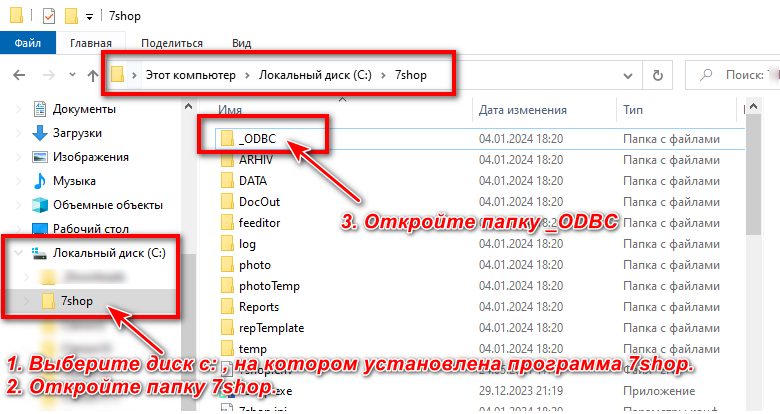Click the search field

point(732,75)
